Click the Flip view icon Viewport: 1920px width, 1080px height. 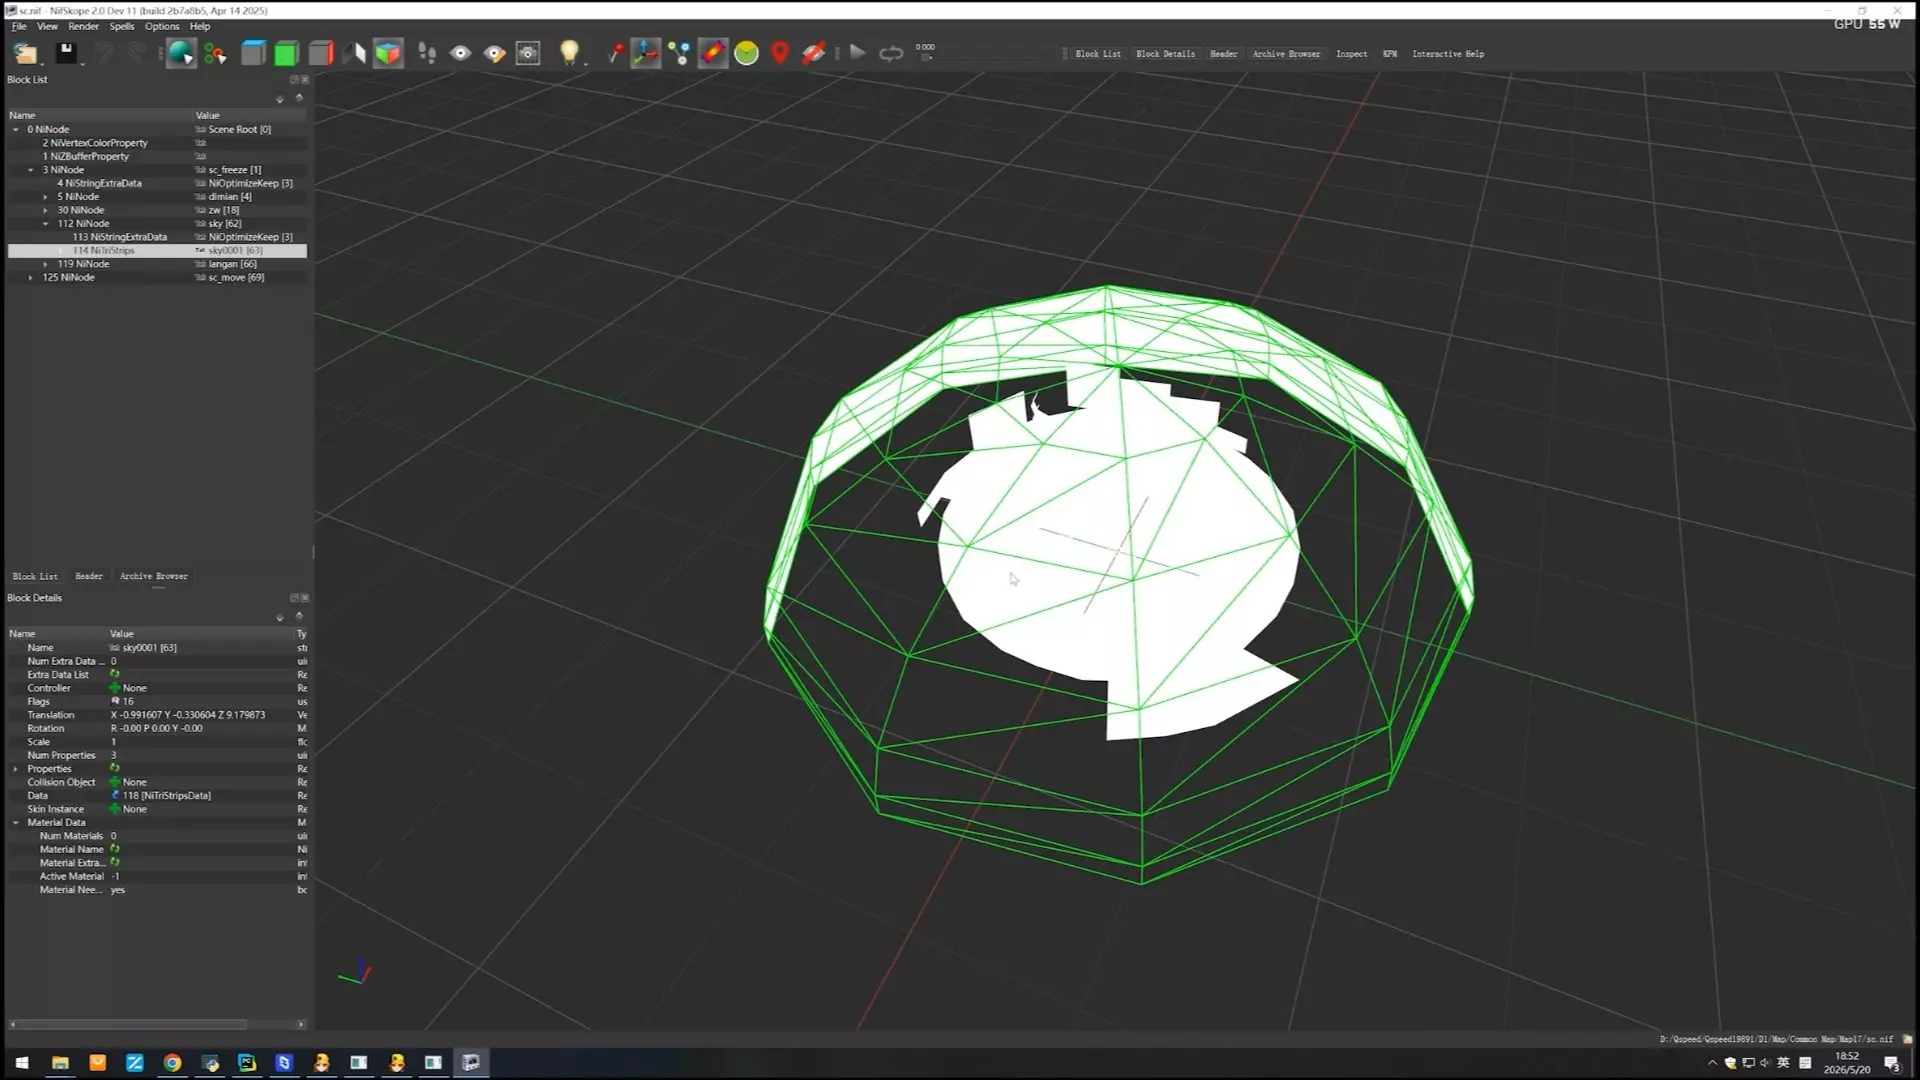click(x=354, y=53)
